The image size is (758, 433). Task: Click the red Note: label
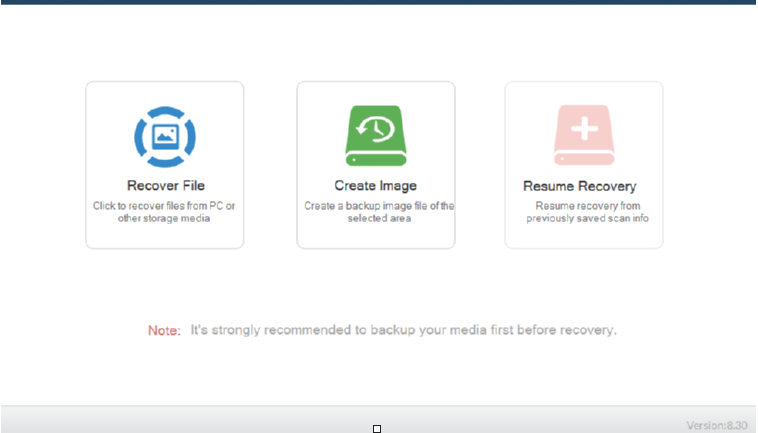tap(164, 331)
